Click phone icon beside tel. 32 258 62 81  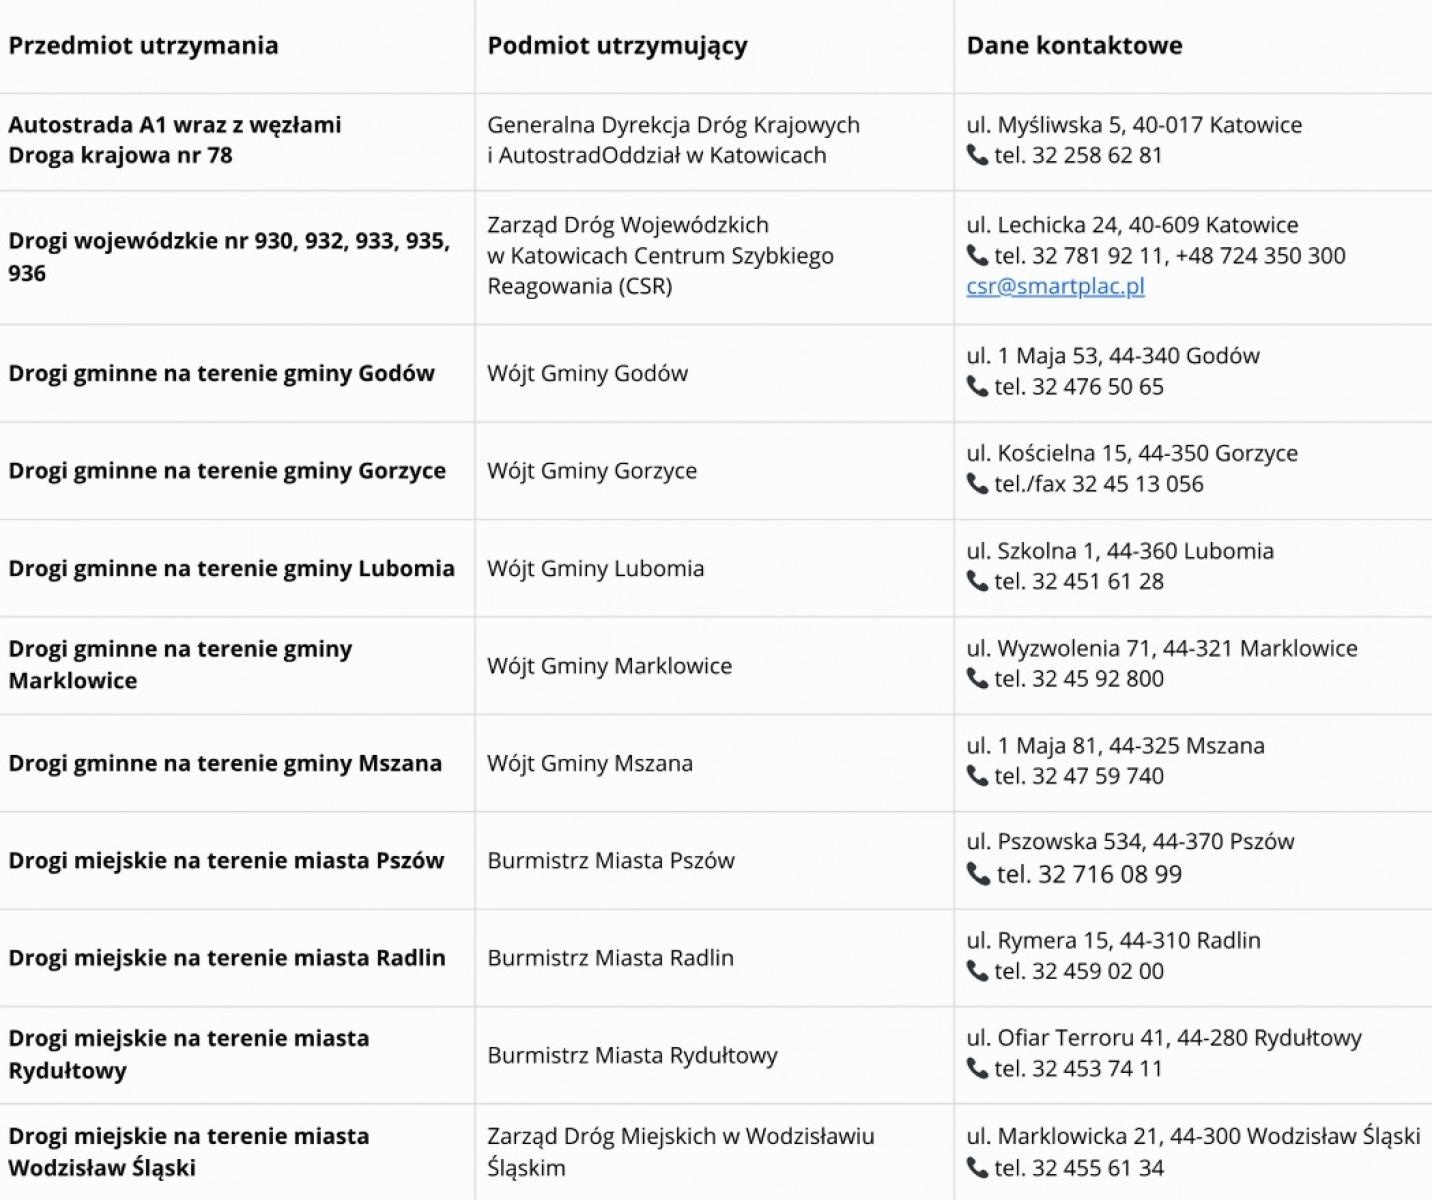pyautogui.click(x=977, y=155)
